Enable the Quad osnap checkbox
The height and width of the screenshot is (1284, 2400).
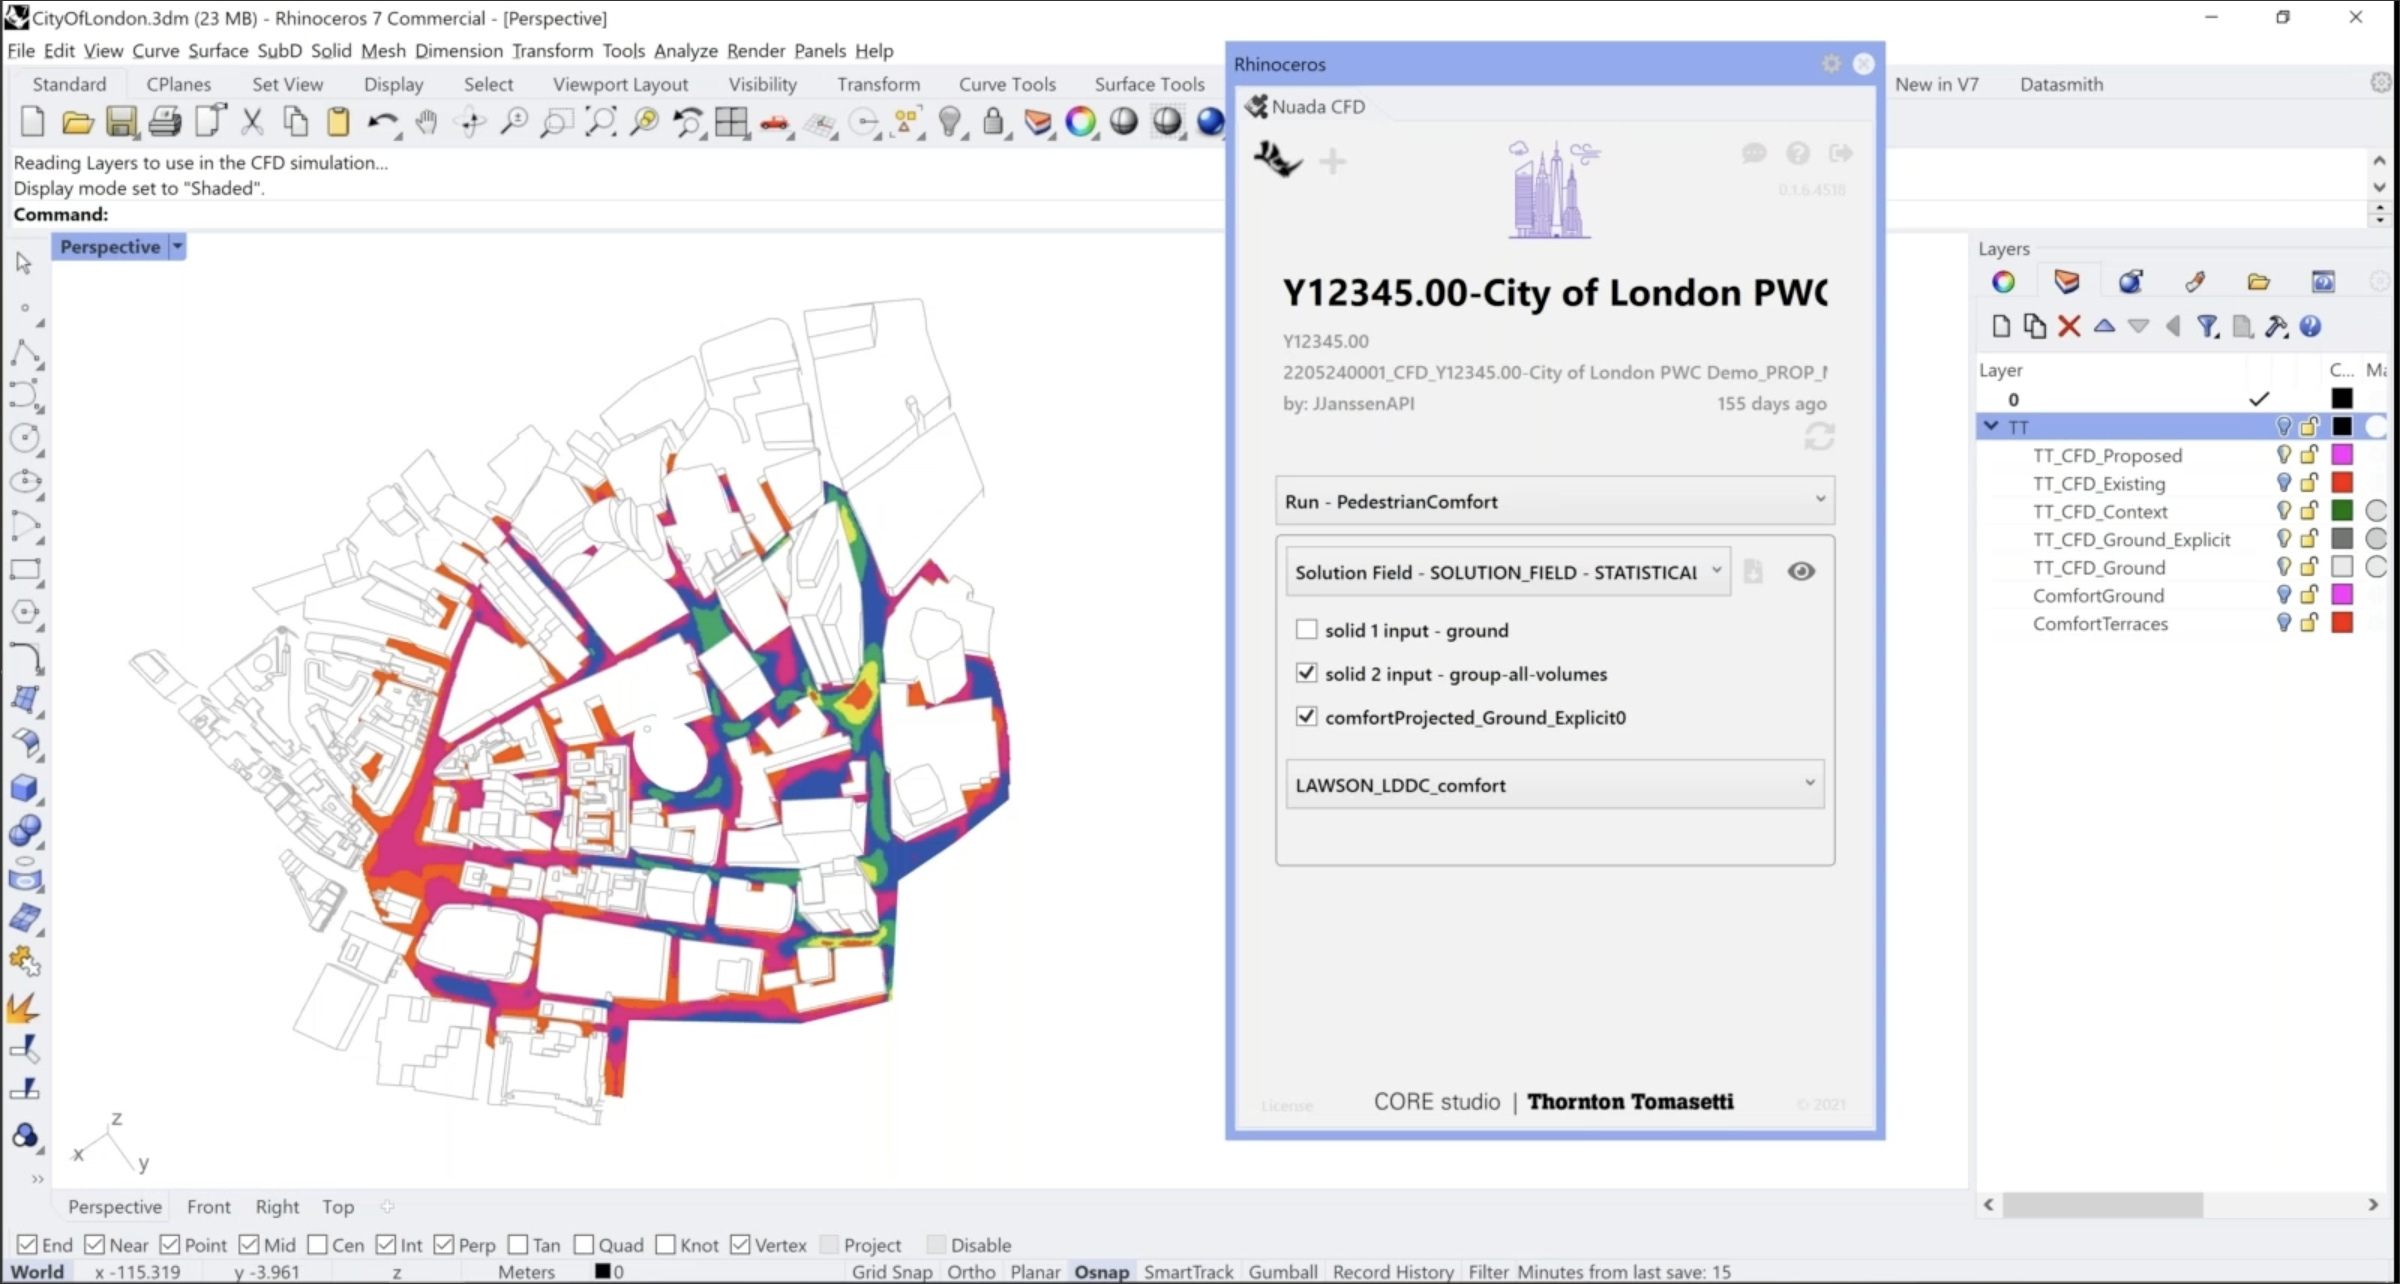click(584, 1245)
